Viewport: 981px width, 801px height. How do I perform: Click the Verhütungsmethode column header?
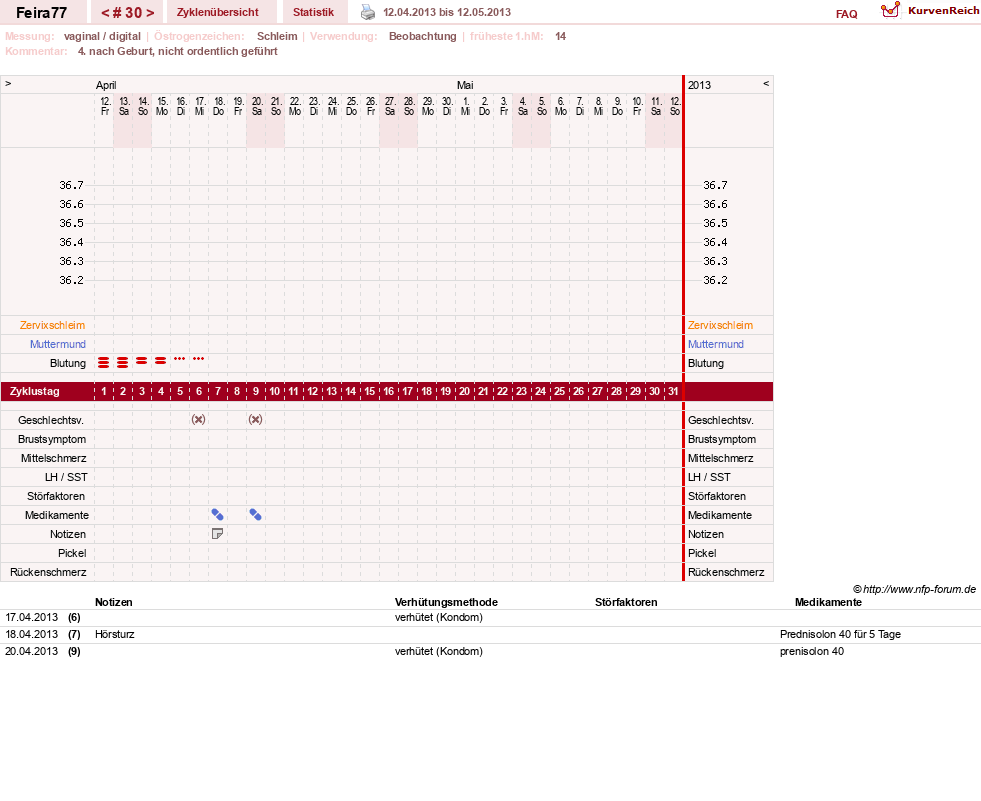point(446,602)
